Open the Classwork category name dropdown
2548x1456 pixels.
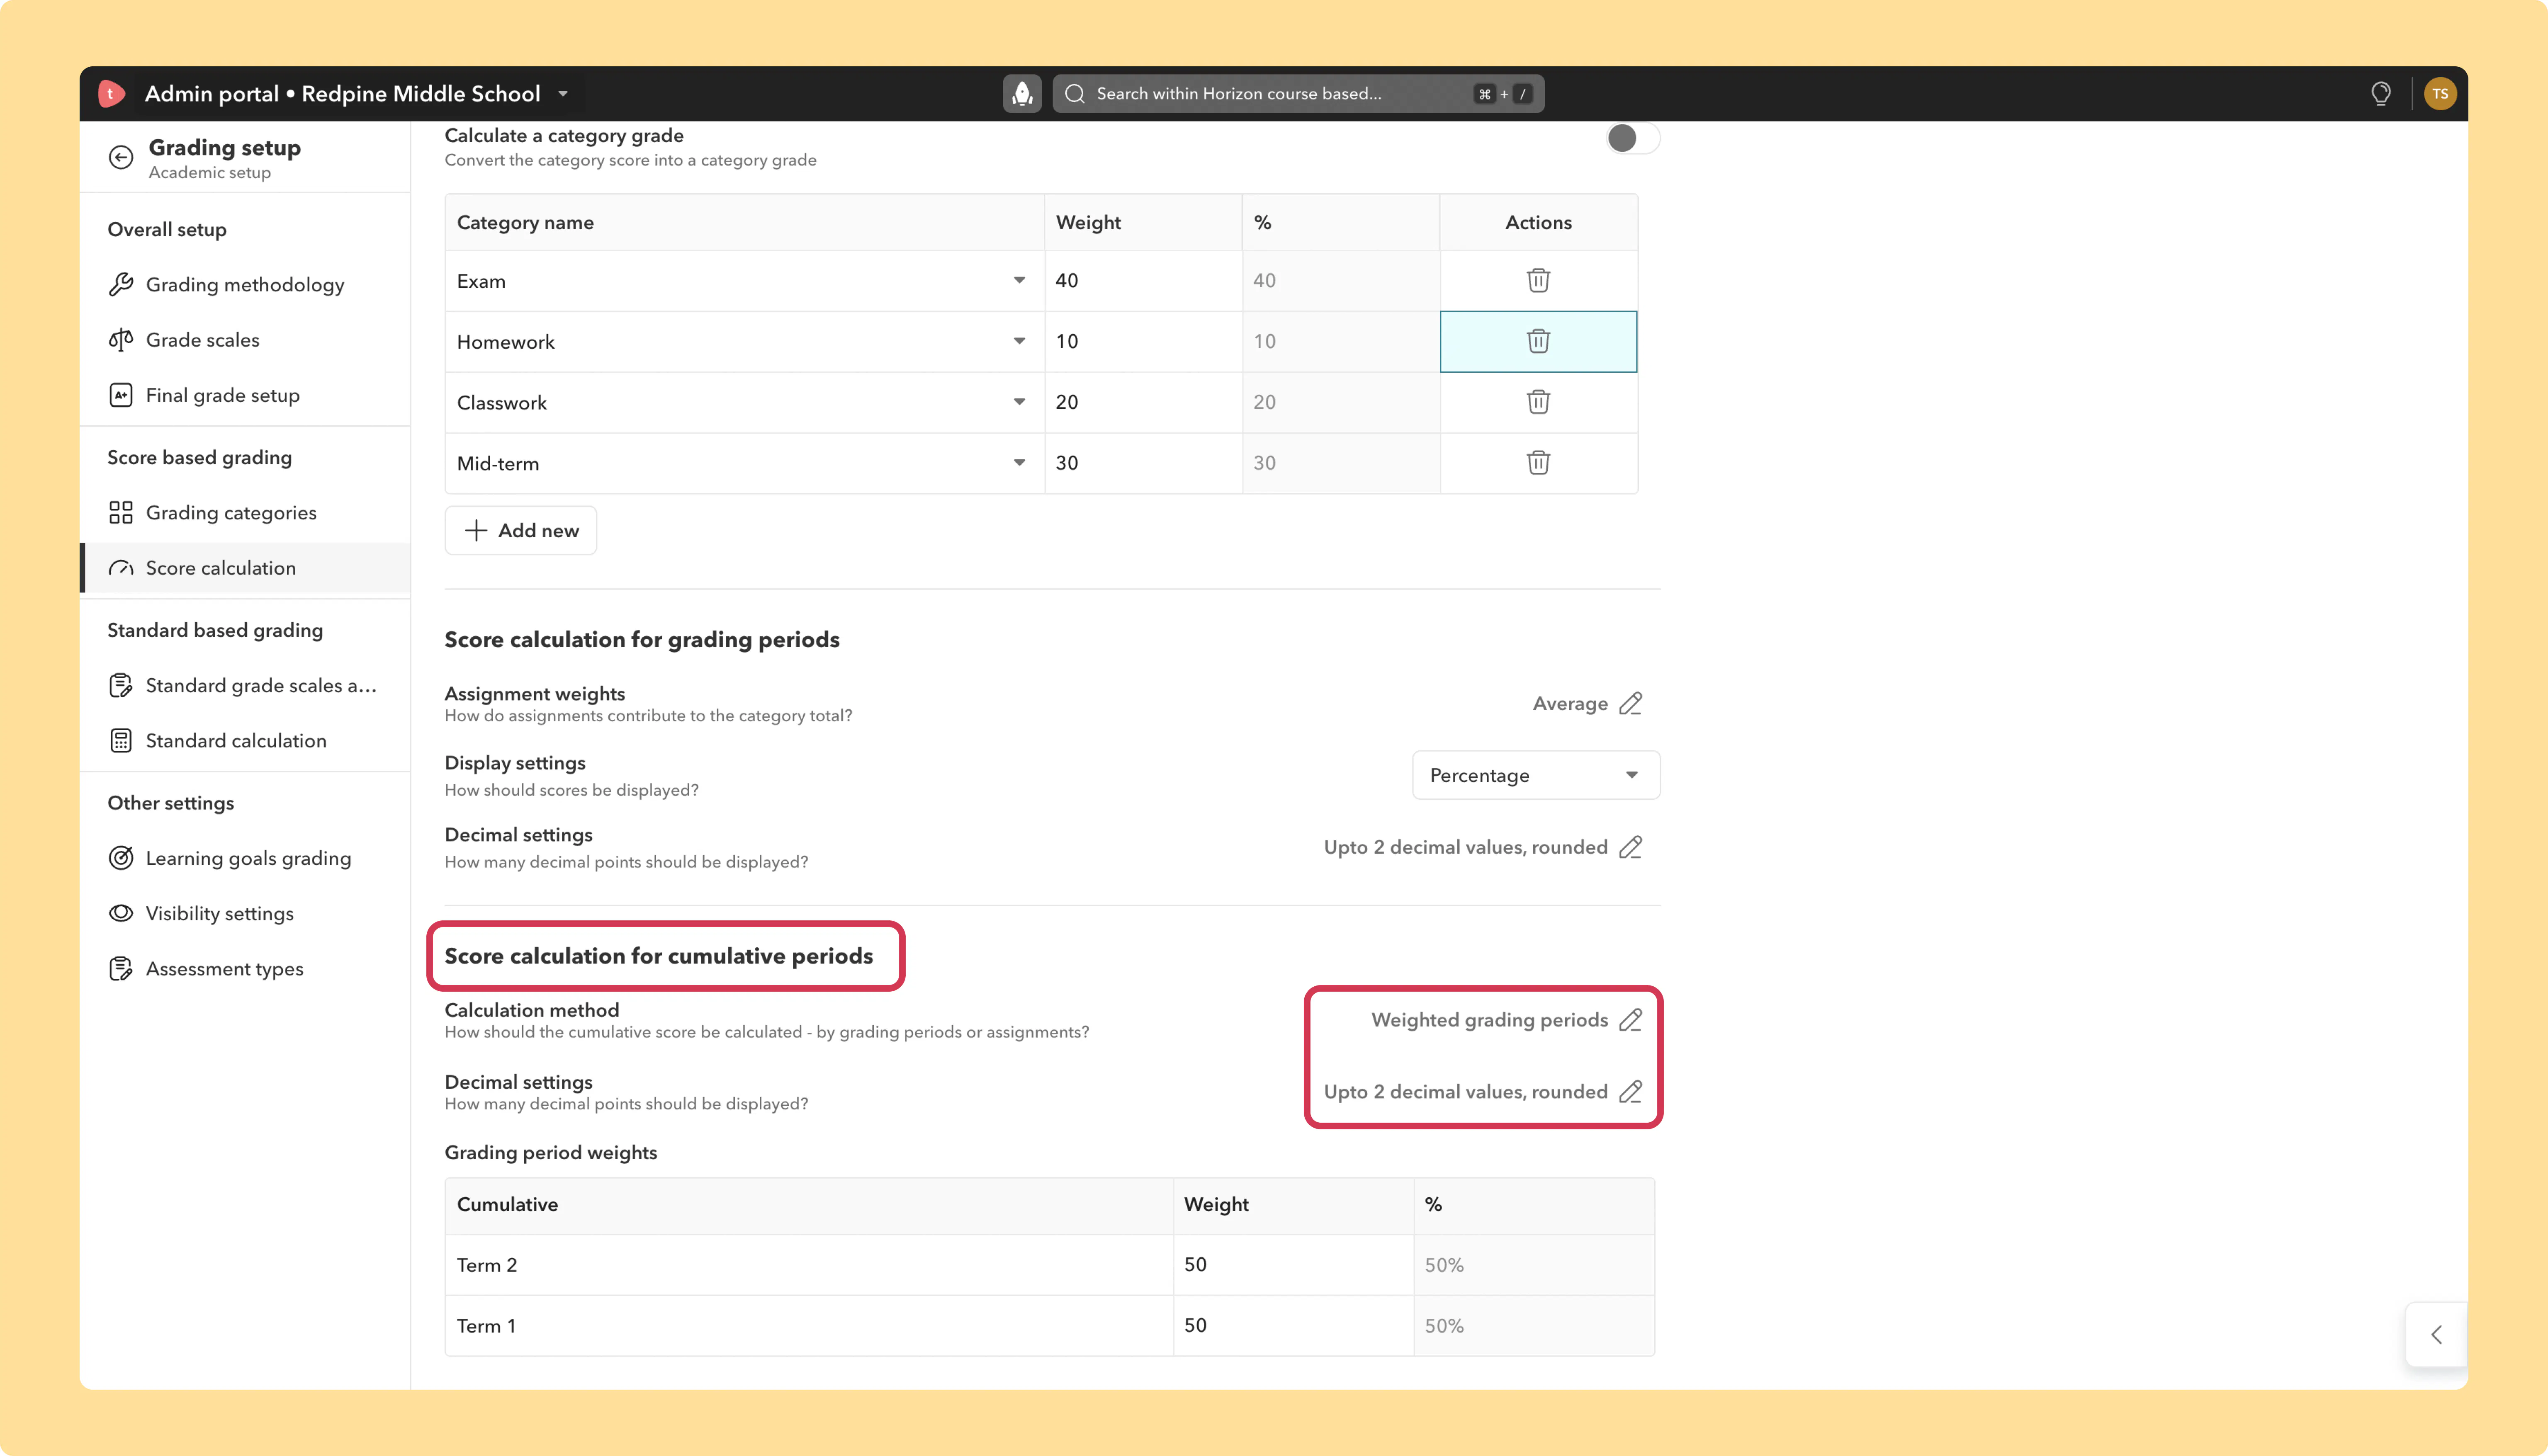[x=1019, y=402]
